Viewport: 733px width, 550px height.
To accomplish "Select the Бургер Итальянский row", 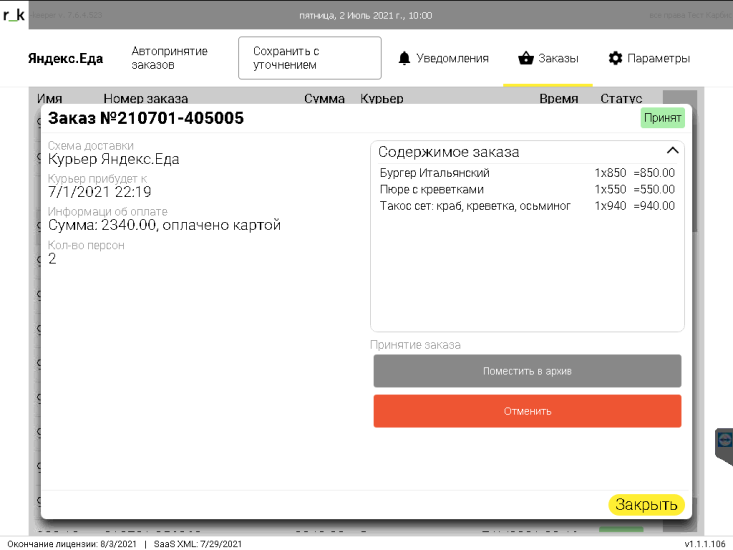I will click(x=527, y=173).
